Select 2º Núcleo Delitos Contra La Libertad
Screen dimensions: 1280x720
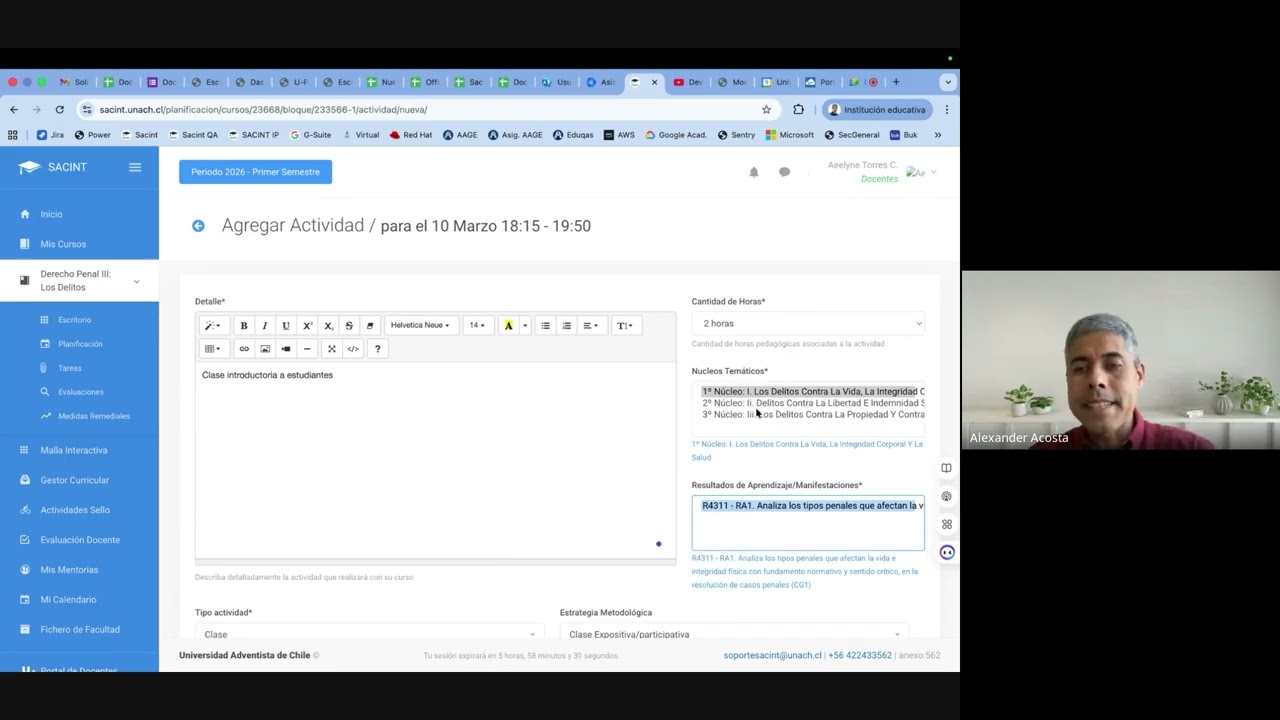click(813, 403)
